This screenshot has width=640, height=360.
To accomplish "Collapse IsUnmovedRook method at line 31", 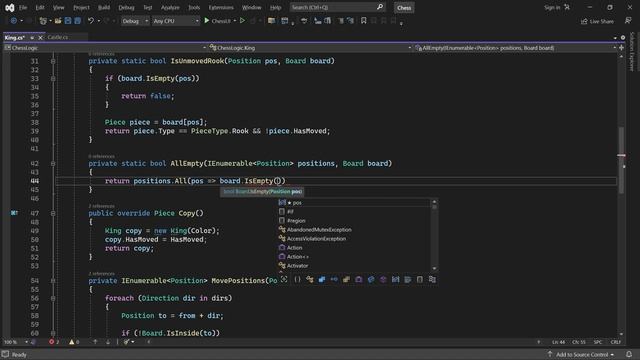I will (53, 61).
